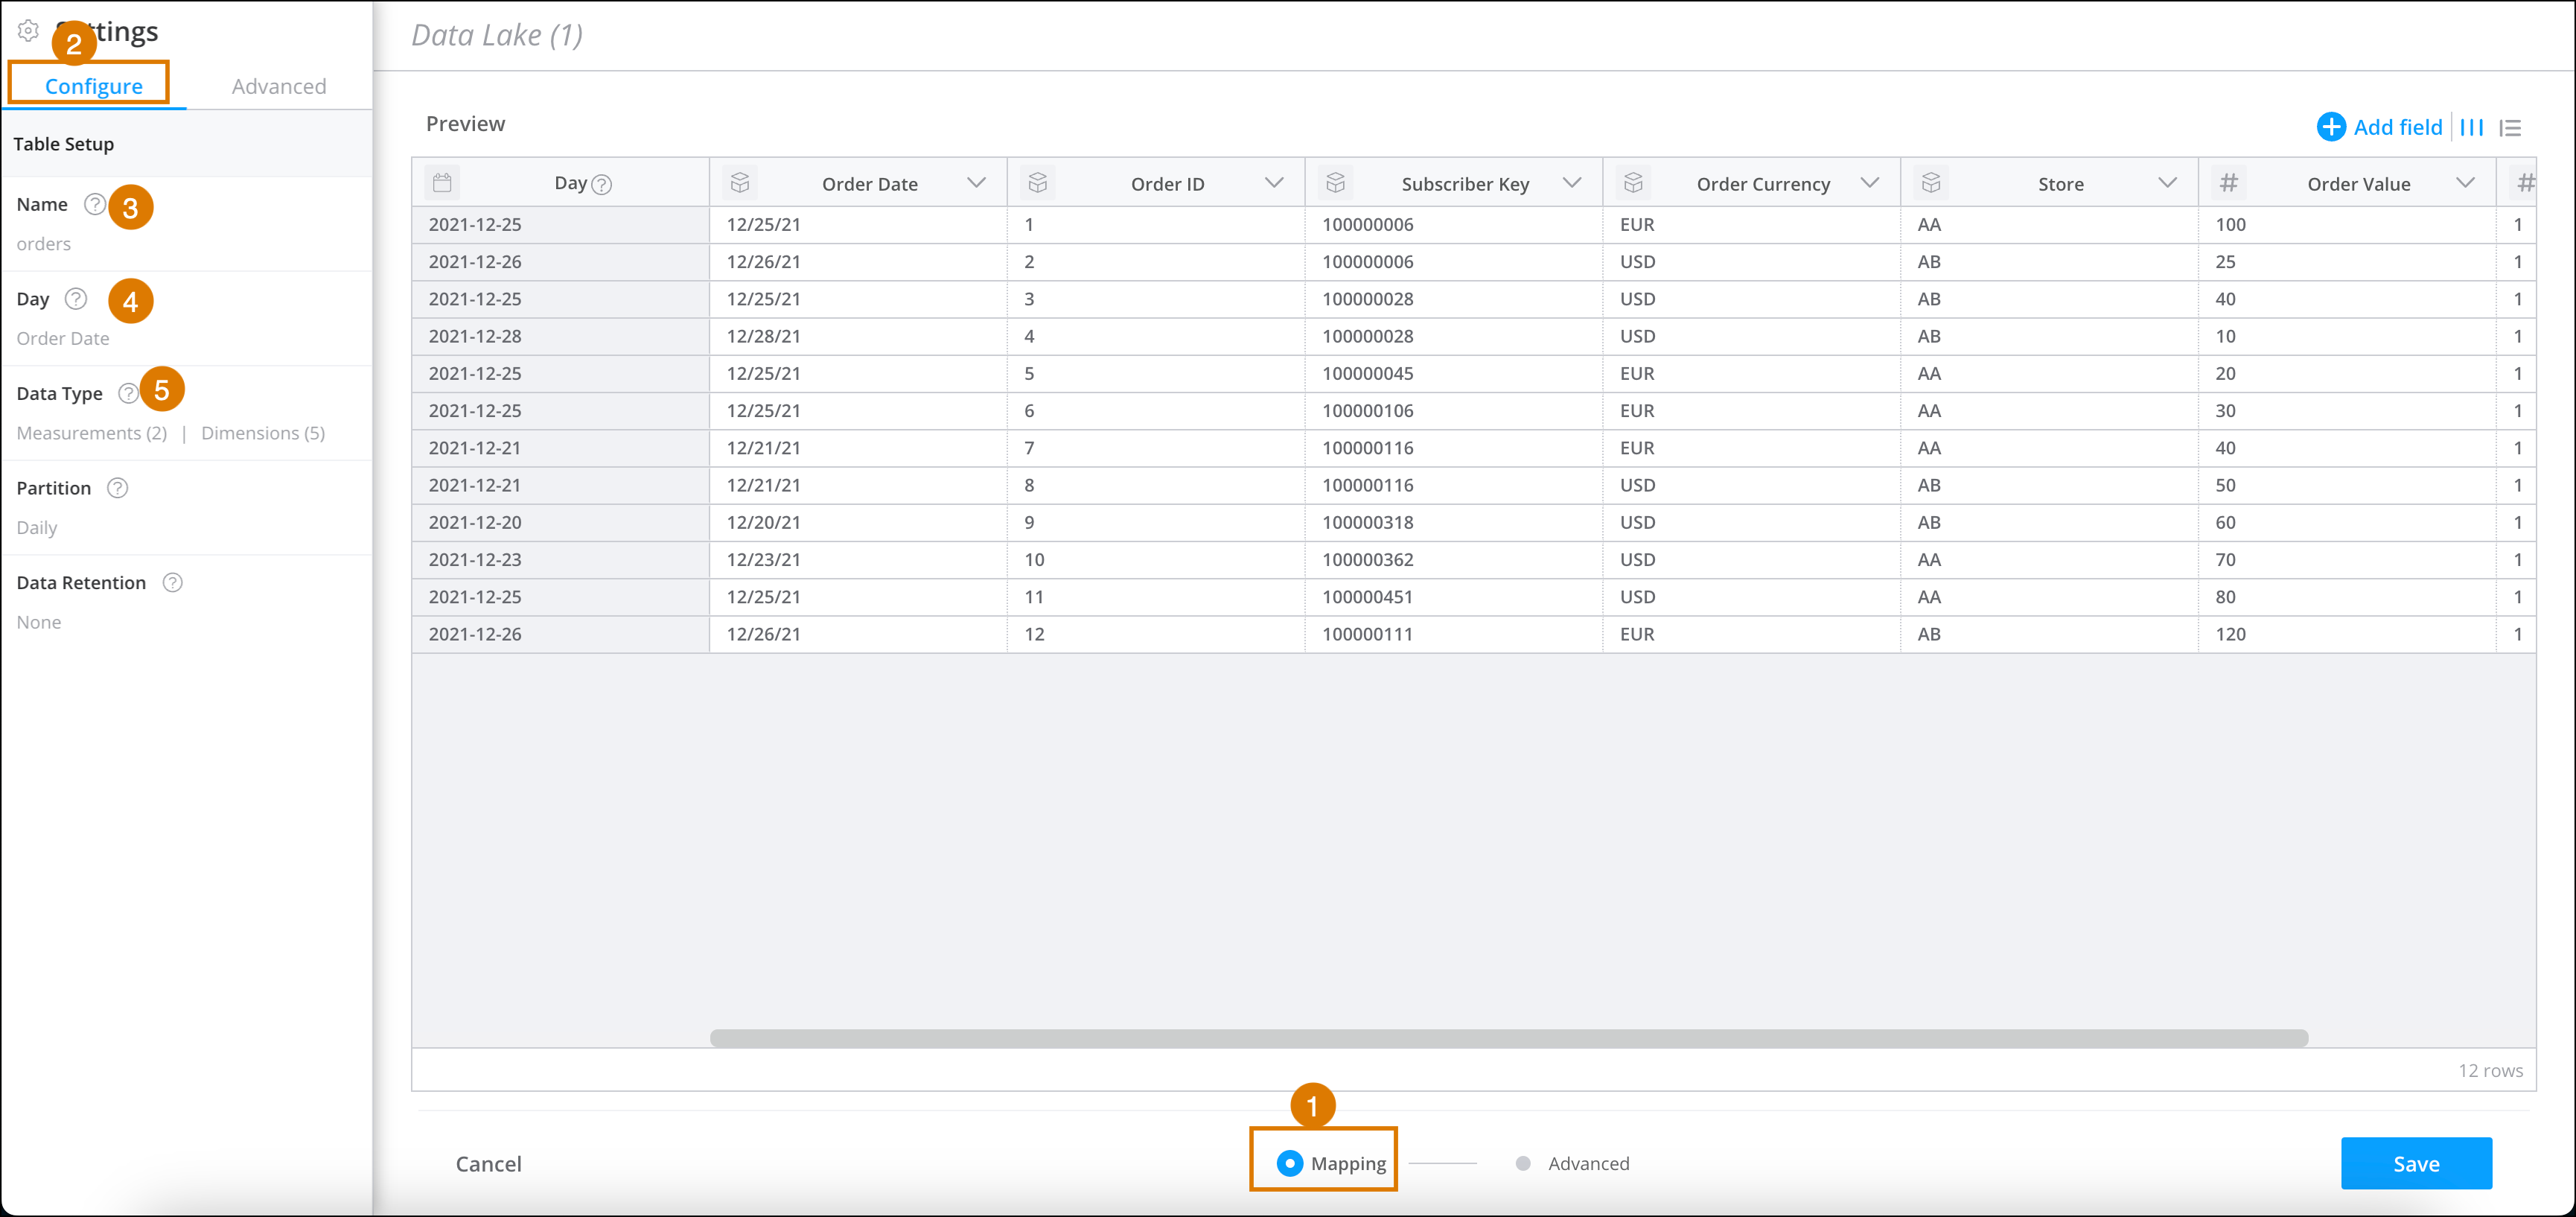Expand the Order Currency column dropdown
The image size is (2576, 1217).
1870,183
